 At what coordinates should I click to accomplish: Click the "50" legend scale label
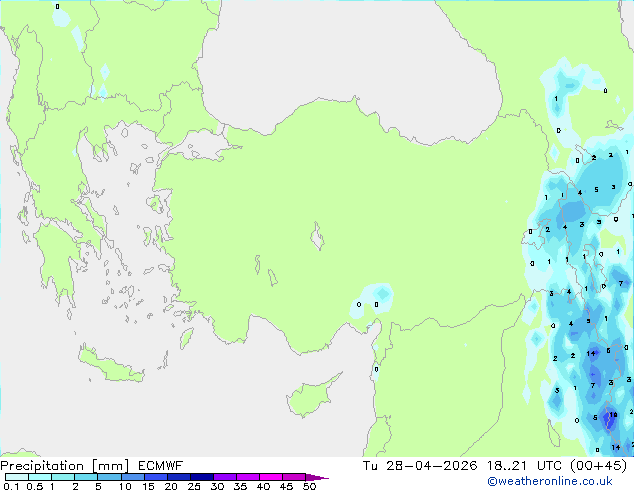click(309, 486)
